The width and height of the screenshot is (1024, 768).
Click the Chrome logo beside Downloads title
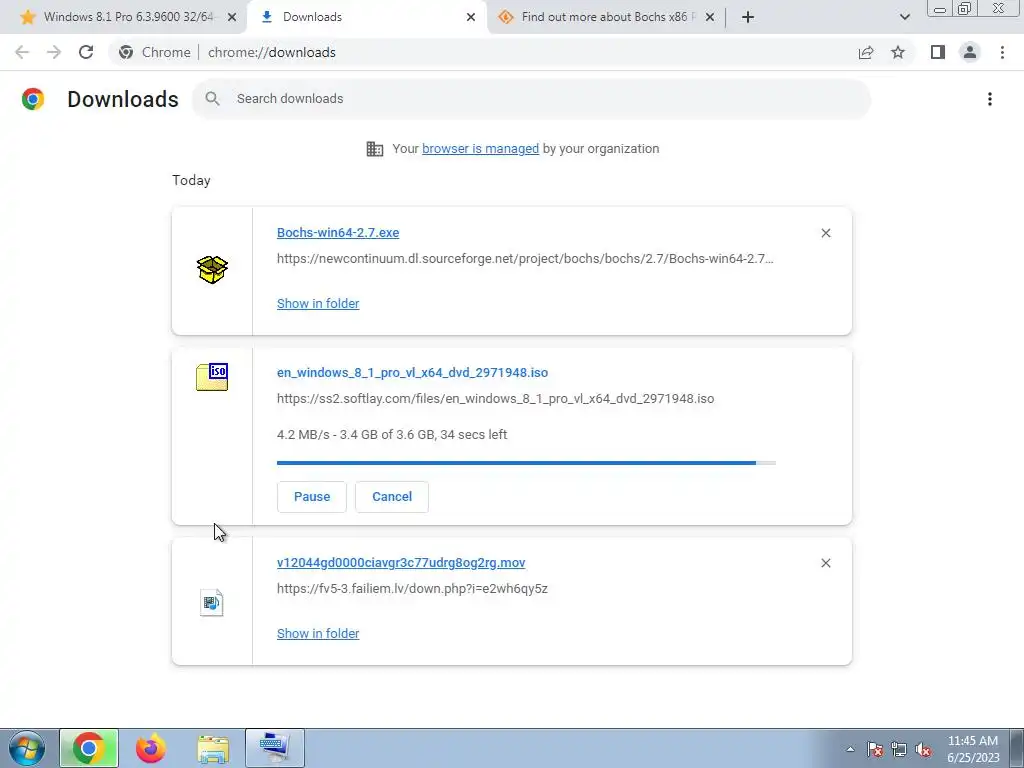click(x=33, y=99)
